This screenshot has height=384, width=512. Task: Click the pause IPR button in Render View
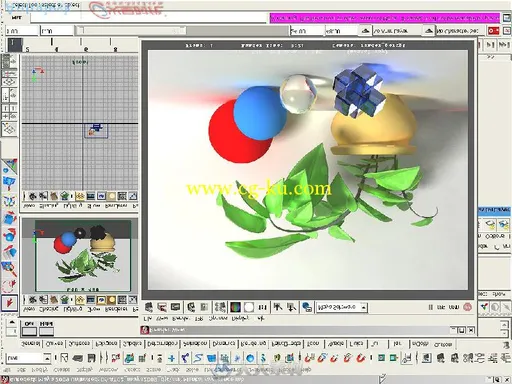tap(431, 307)
